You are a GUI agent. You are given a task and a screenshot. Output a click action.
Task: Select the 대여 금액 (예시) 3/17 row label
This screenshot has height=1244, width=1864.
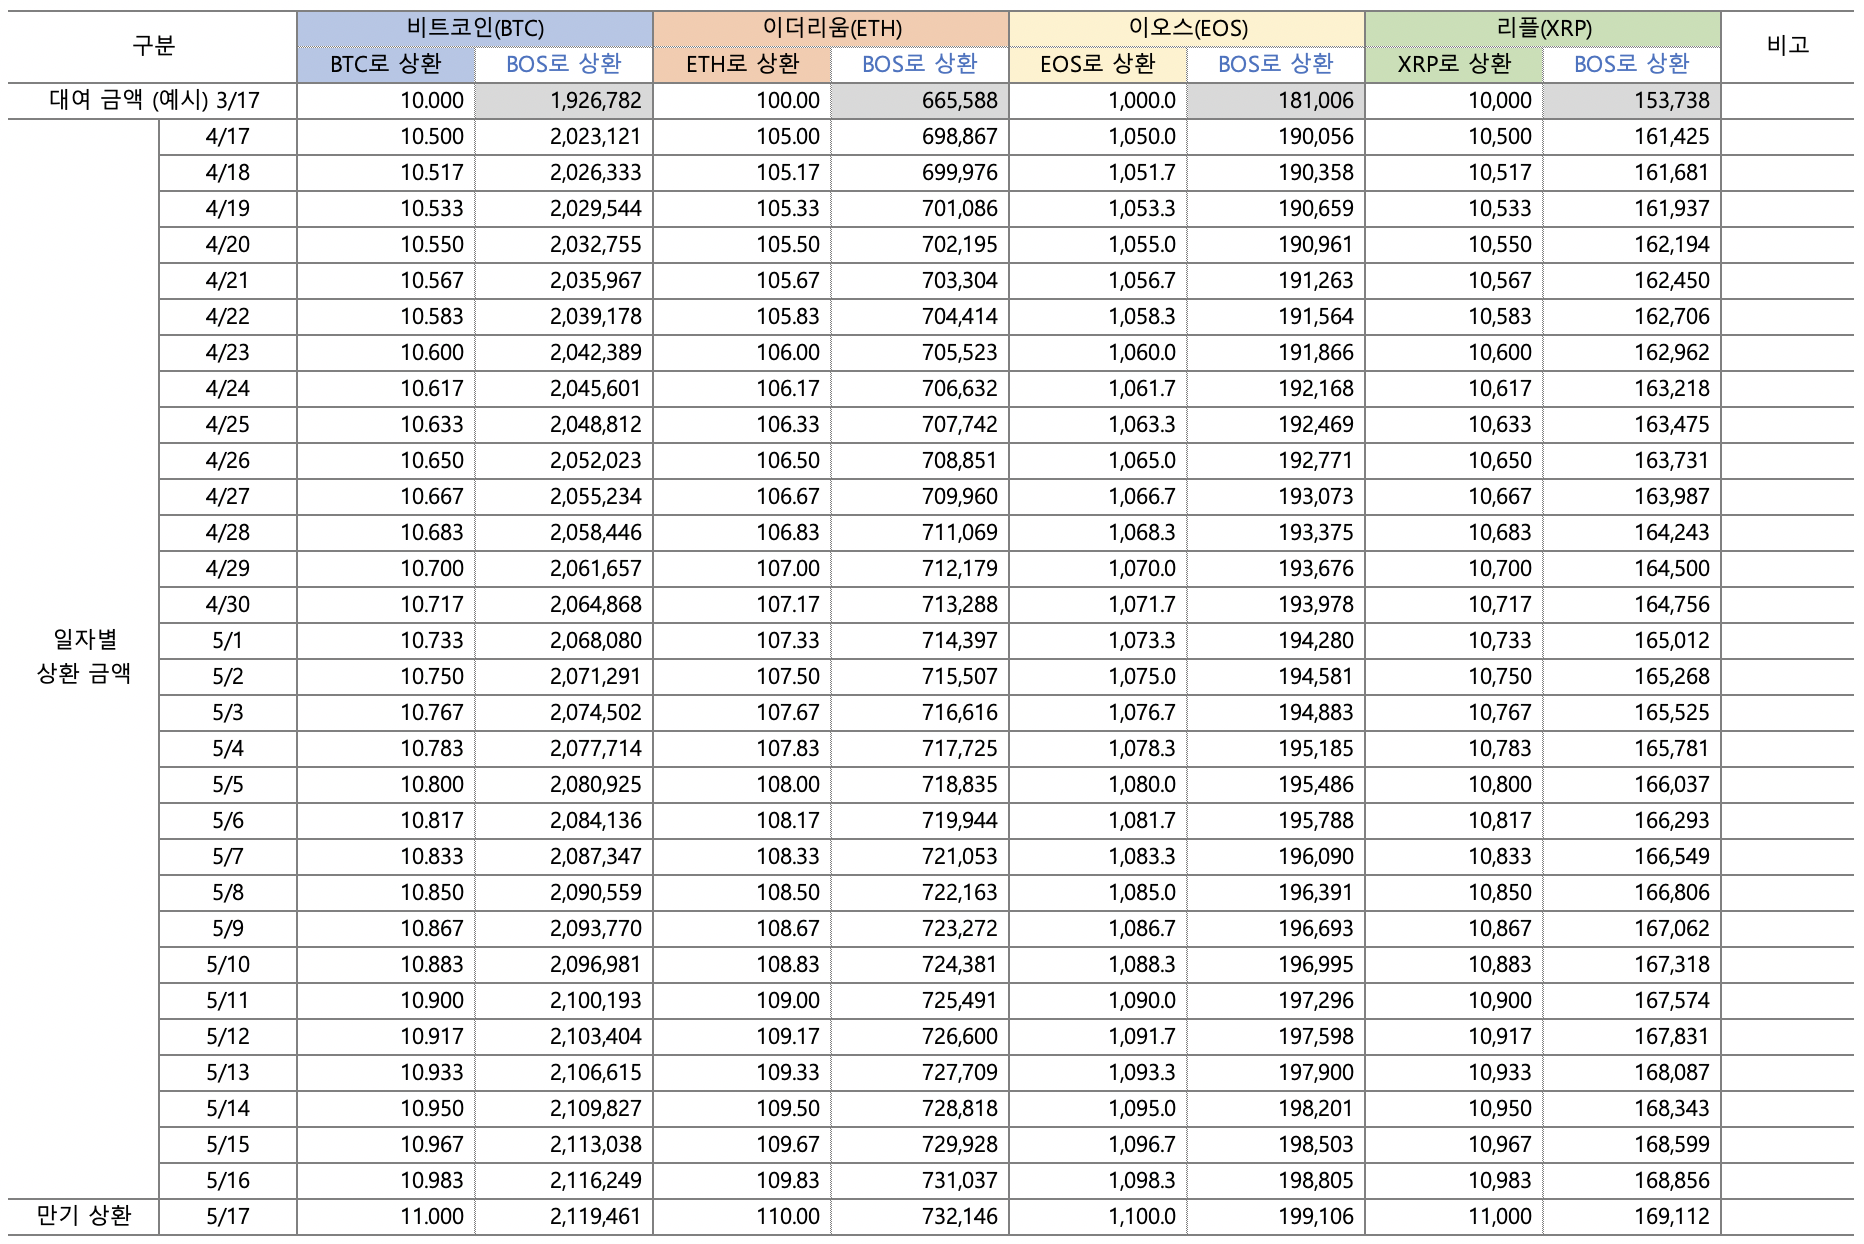154,101
